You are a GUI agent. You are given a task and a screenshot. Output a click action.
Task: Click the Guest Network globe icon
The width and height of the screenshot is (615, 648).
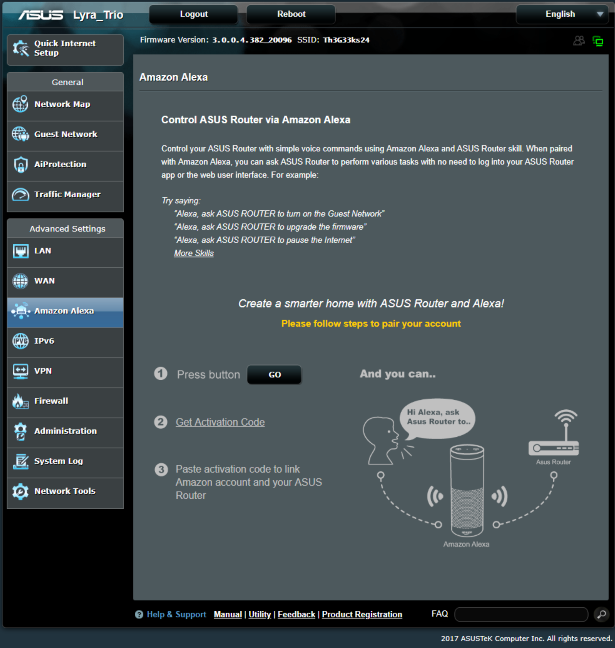pos(20,134)
